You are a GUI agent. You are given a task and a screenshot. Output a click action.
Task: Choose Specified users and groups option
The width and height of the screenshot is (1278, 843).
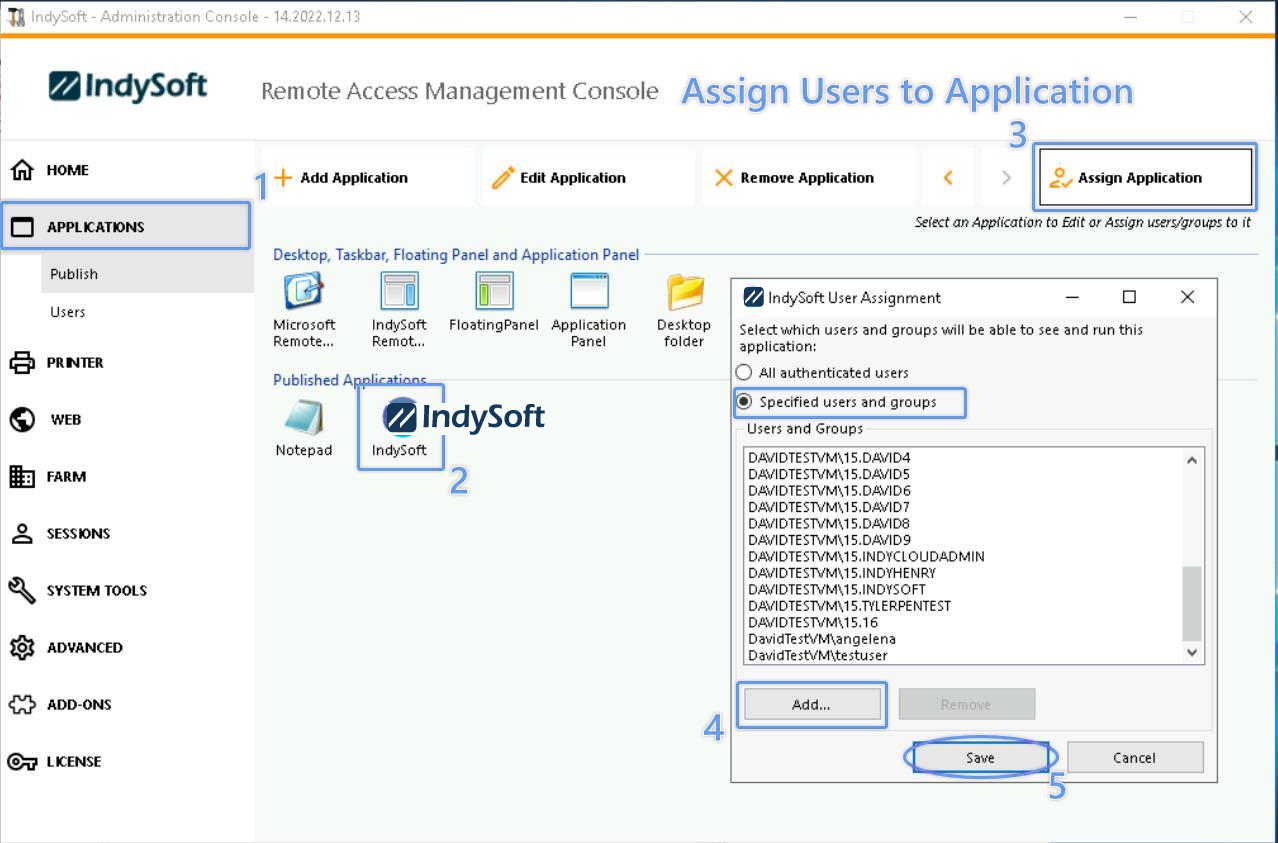(x=837, y=402)
